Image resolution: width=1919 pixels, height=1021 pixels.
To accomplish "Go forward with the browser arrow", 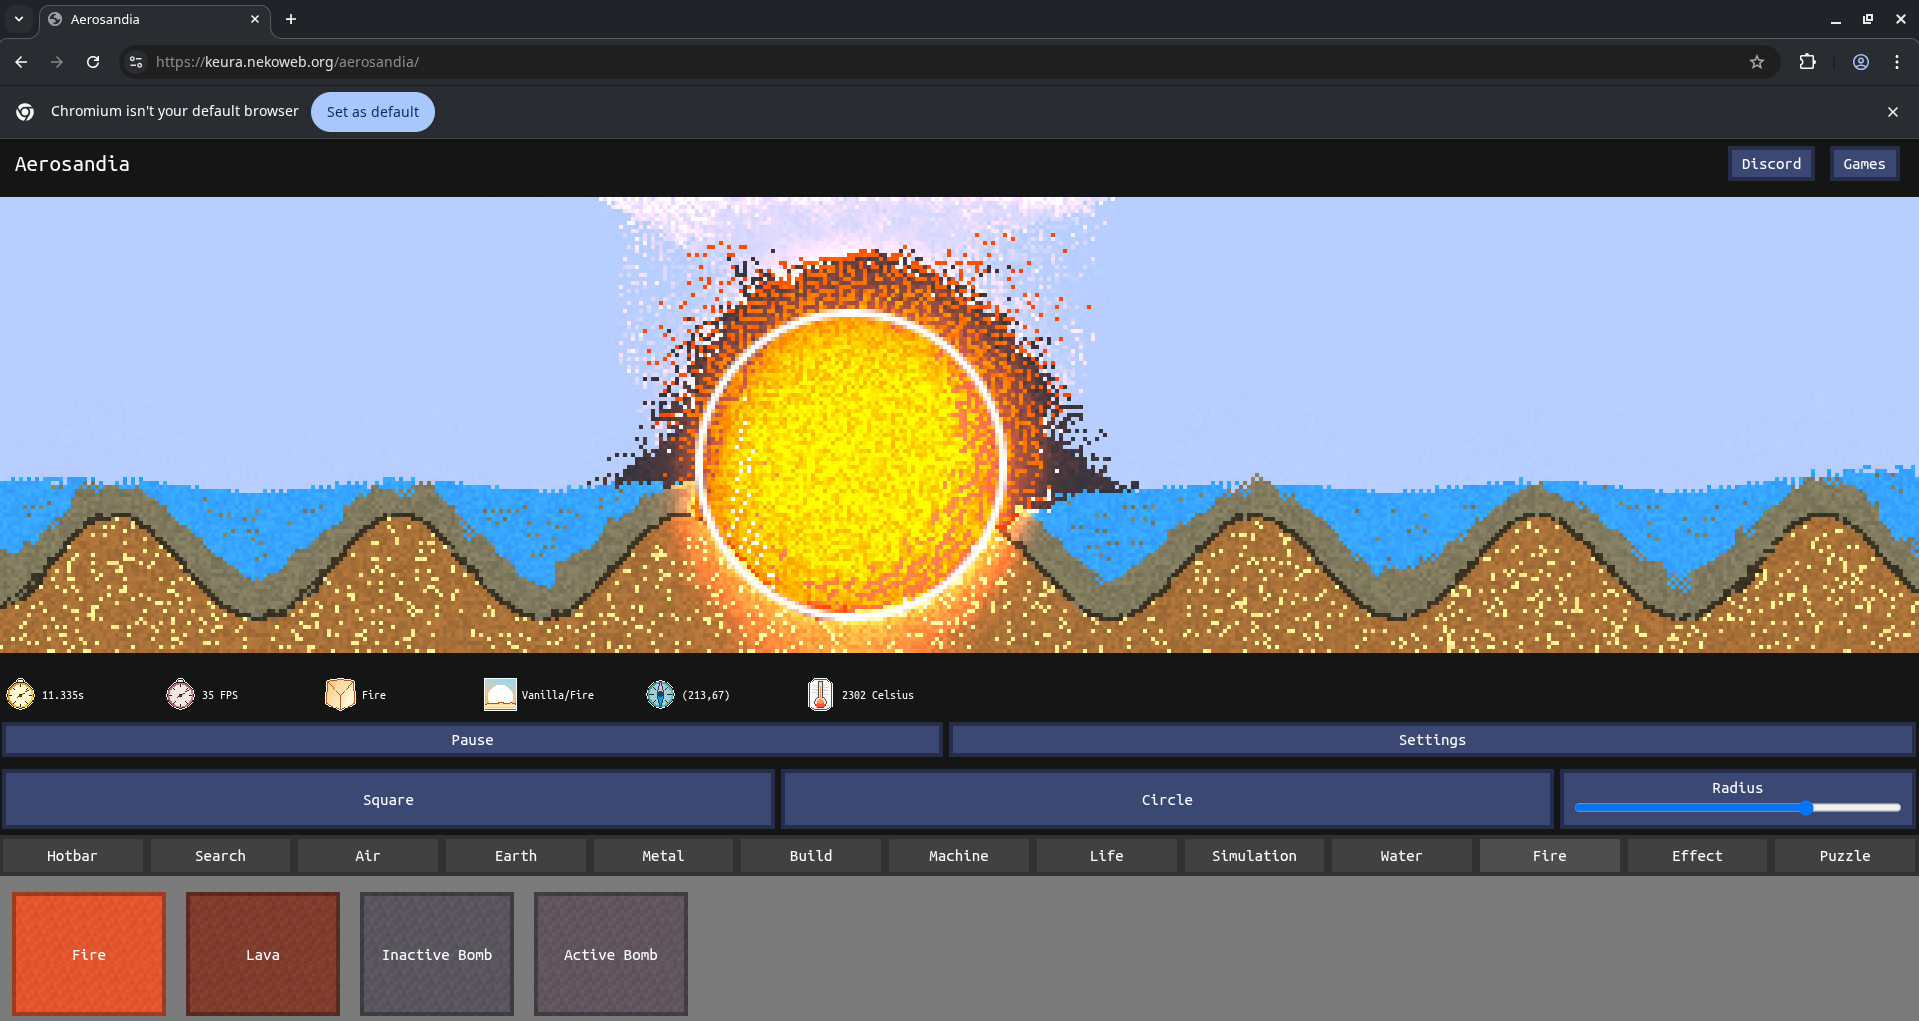I will [x=57, y=62].
